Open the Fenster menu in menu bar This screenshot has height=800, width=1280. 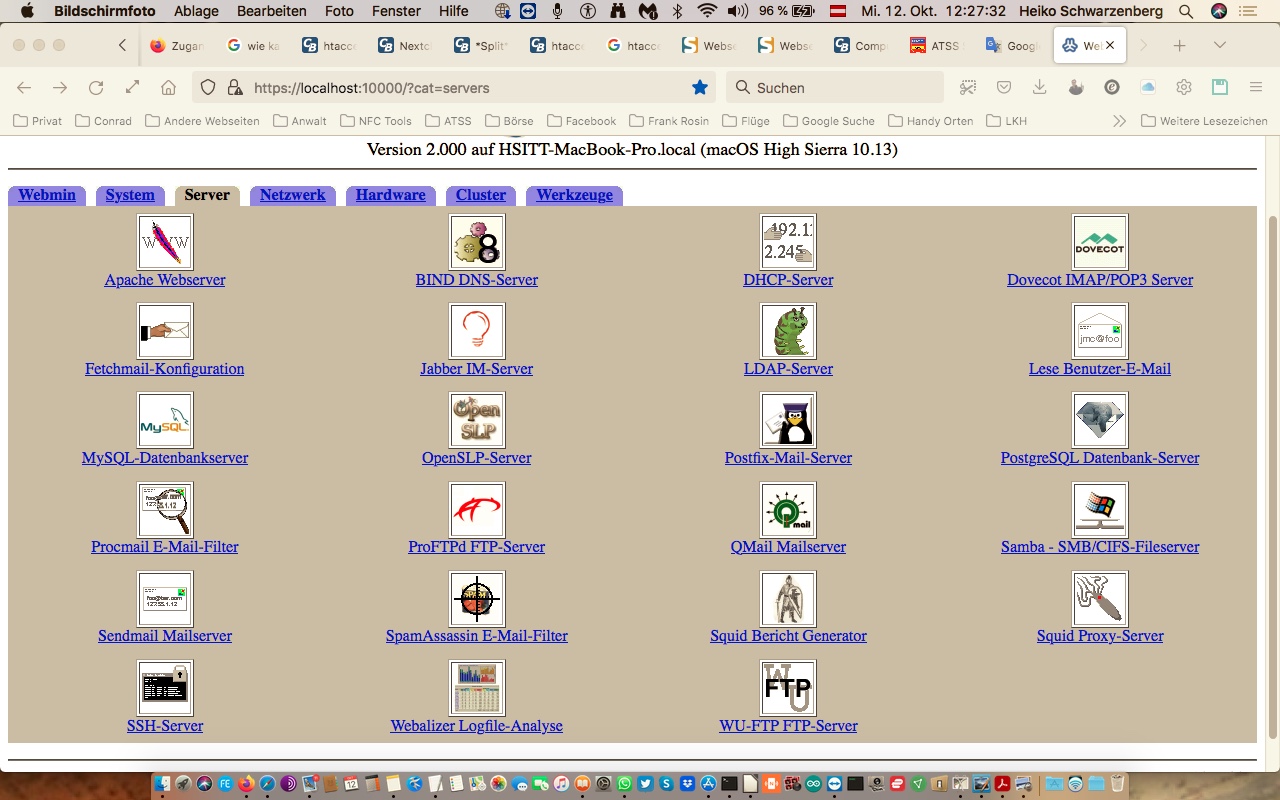396,11
